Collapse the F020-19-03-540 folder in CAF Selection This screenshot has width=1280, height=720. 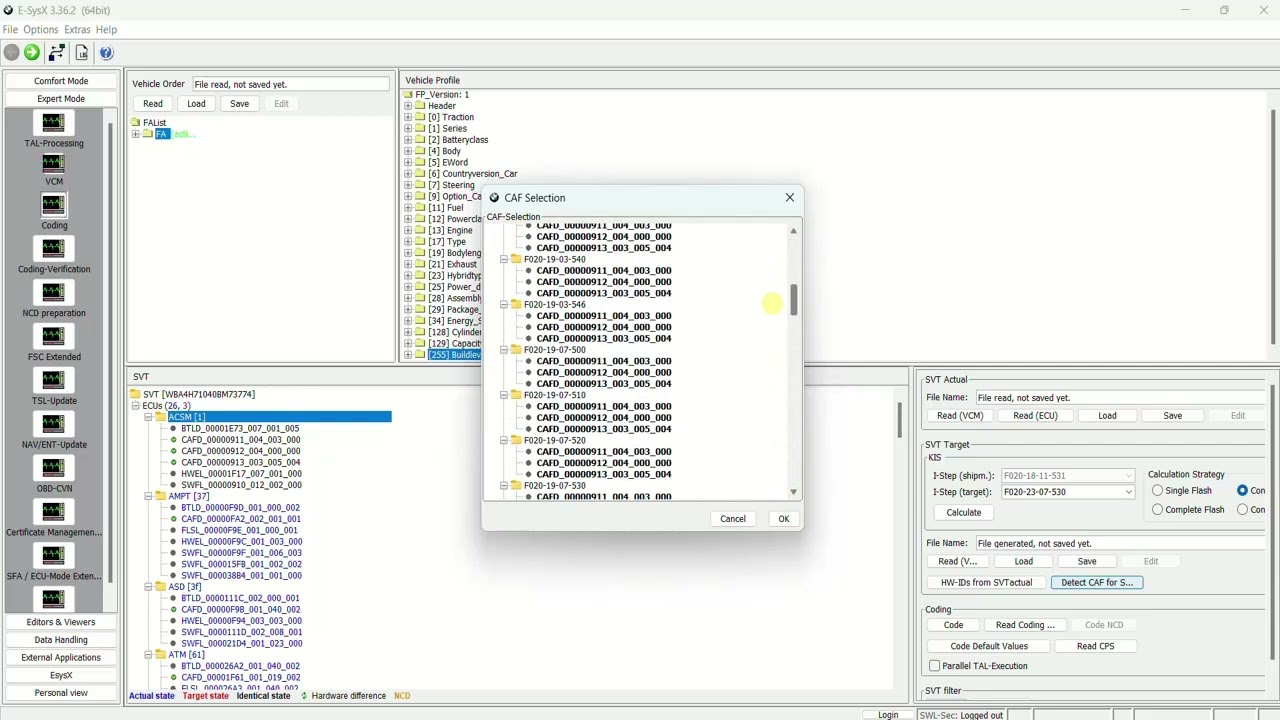click(505, 259)
